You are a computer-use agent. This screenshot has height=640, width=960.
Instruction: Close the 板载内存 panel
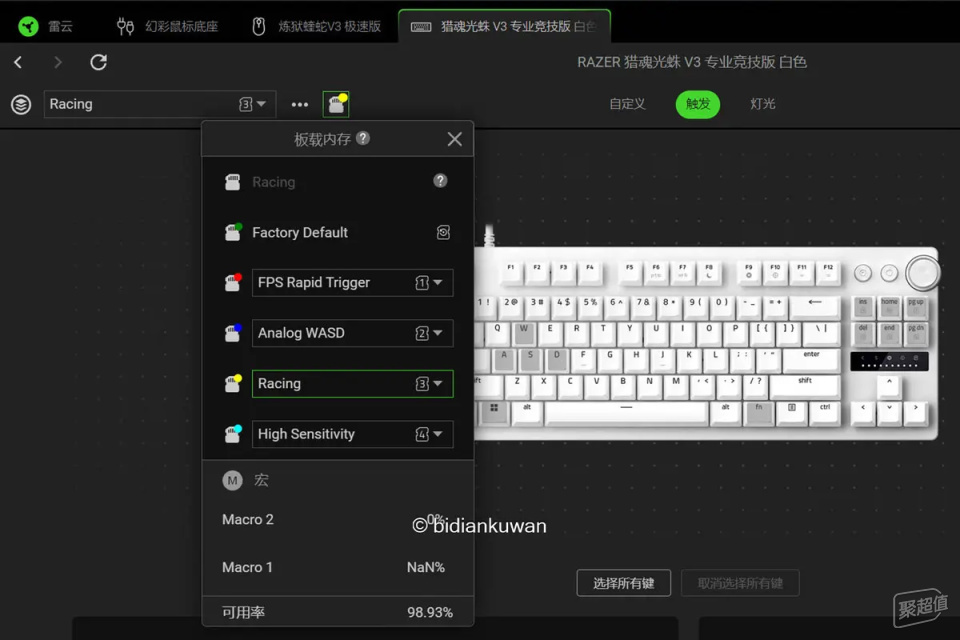click(x=454, y=139)
